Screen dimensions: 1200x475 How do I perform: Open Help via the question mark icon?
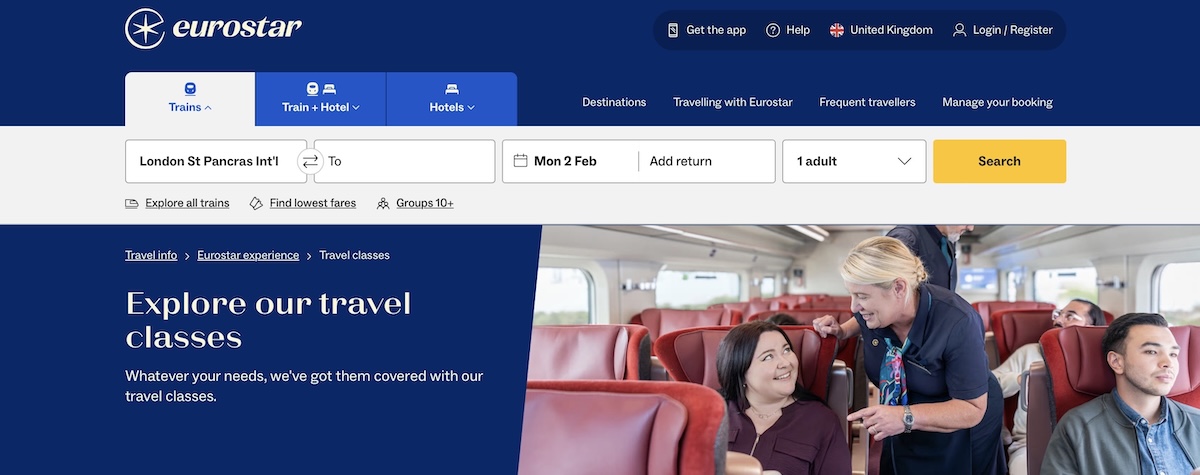click(773, 30)
